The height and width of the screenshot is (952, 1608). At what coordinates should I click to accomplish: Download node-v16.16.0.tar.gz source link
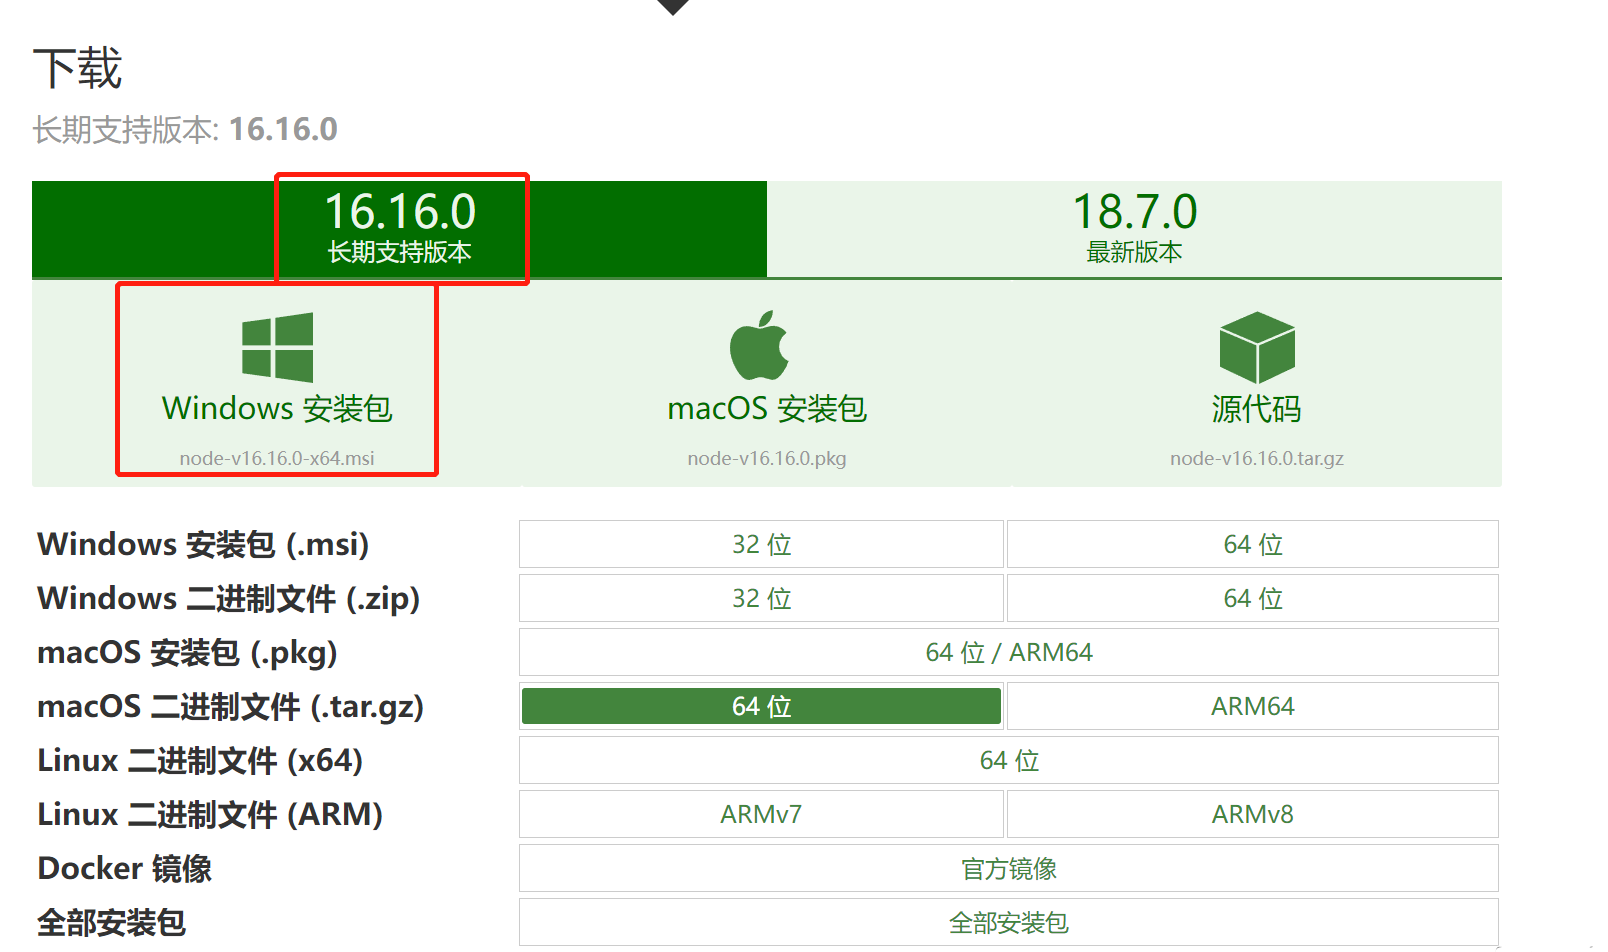click(x=1257, y=458)
